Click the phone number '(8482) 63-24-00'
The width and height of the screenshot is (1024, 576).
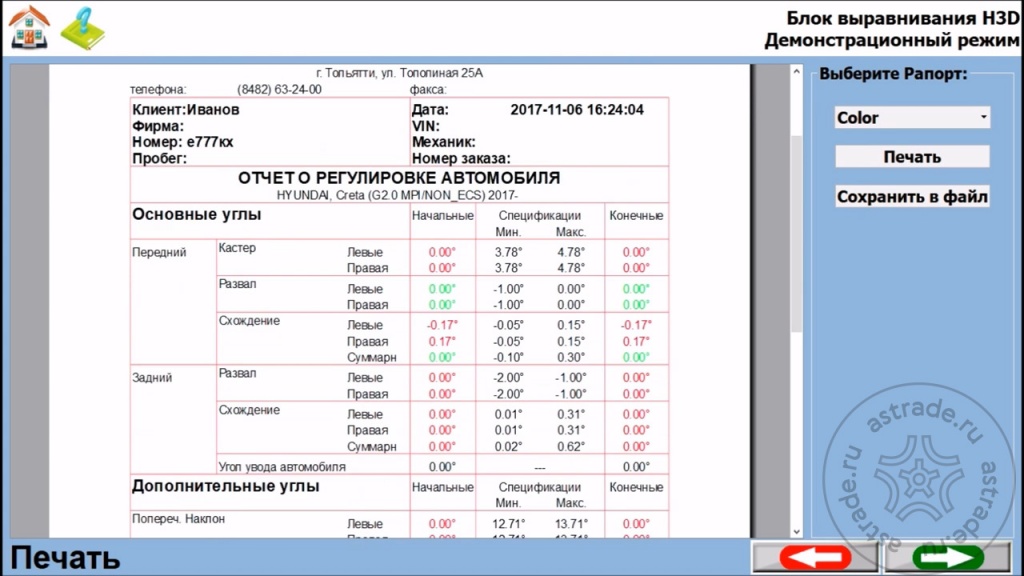click(279, 89)
